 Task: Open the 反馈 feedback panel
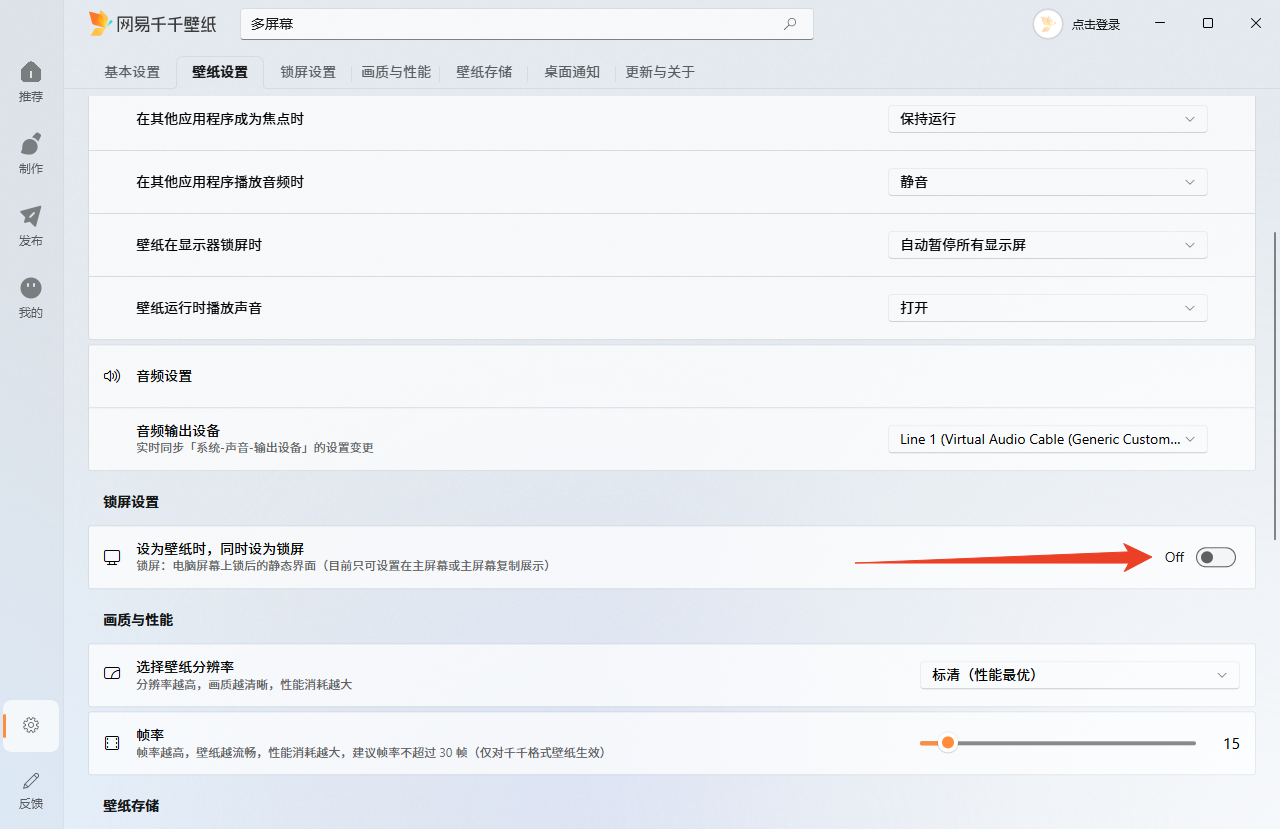(30, 790)
